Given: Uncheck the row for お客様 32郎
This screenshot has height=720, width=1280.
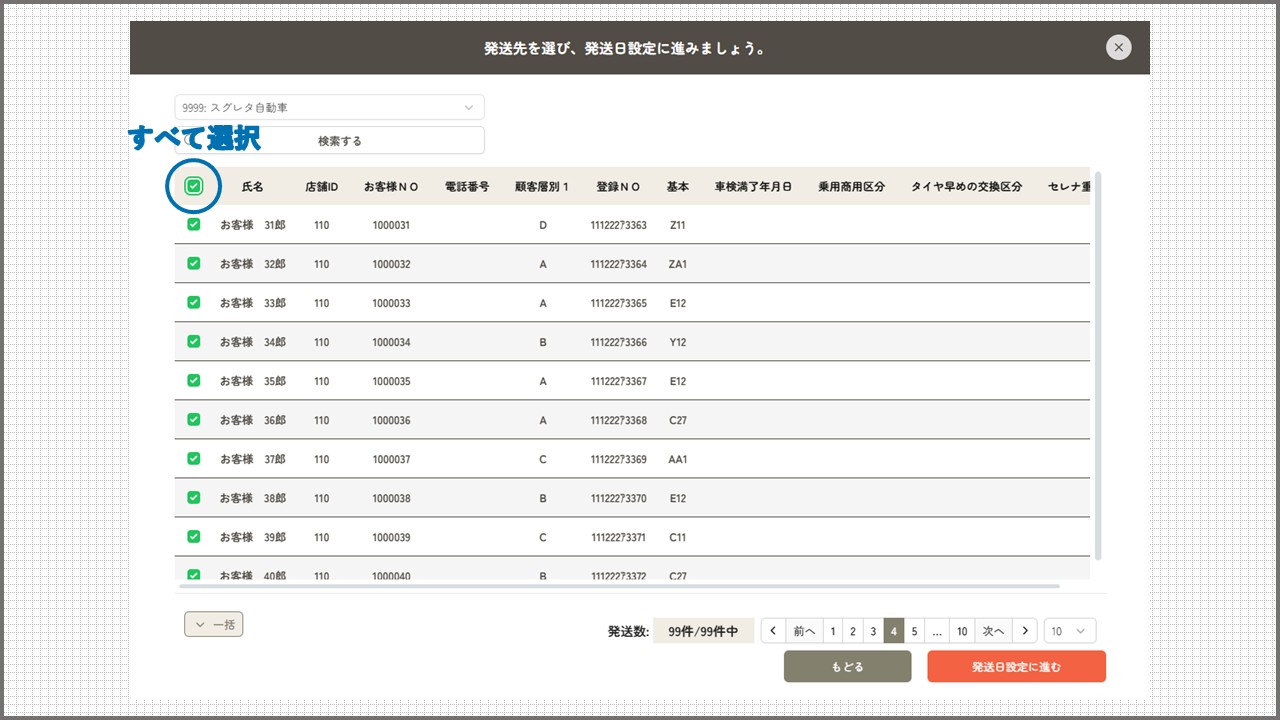Looking at the screenshot, I should pyautogui.click(x=194, y=264).
